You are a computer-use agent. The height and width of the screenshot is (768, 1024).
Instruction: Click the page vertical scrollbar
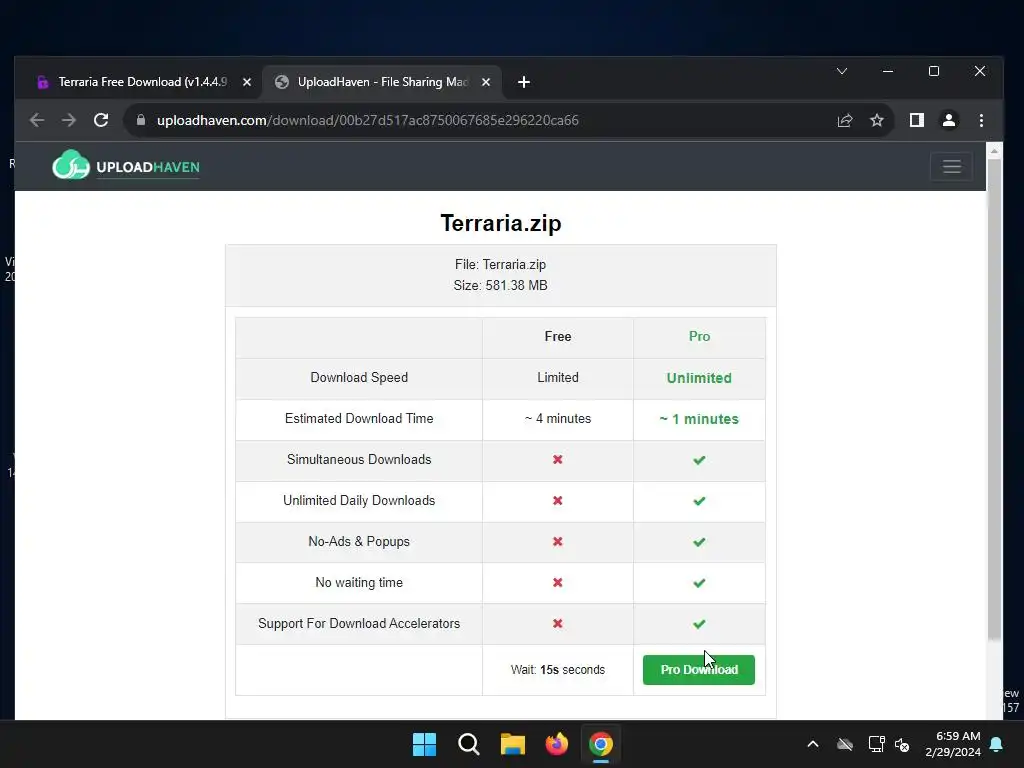coord(994,398)
